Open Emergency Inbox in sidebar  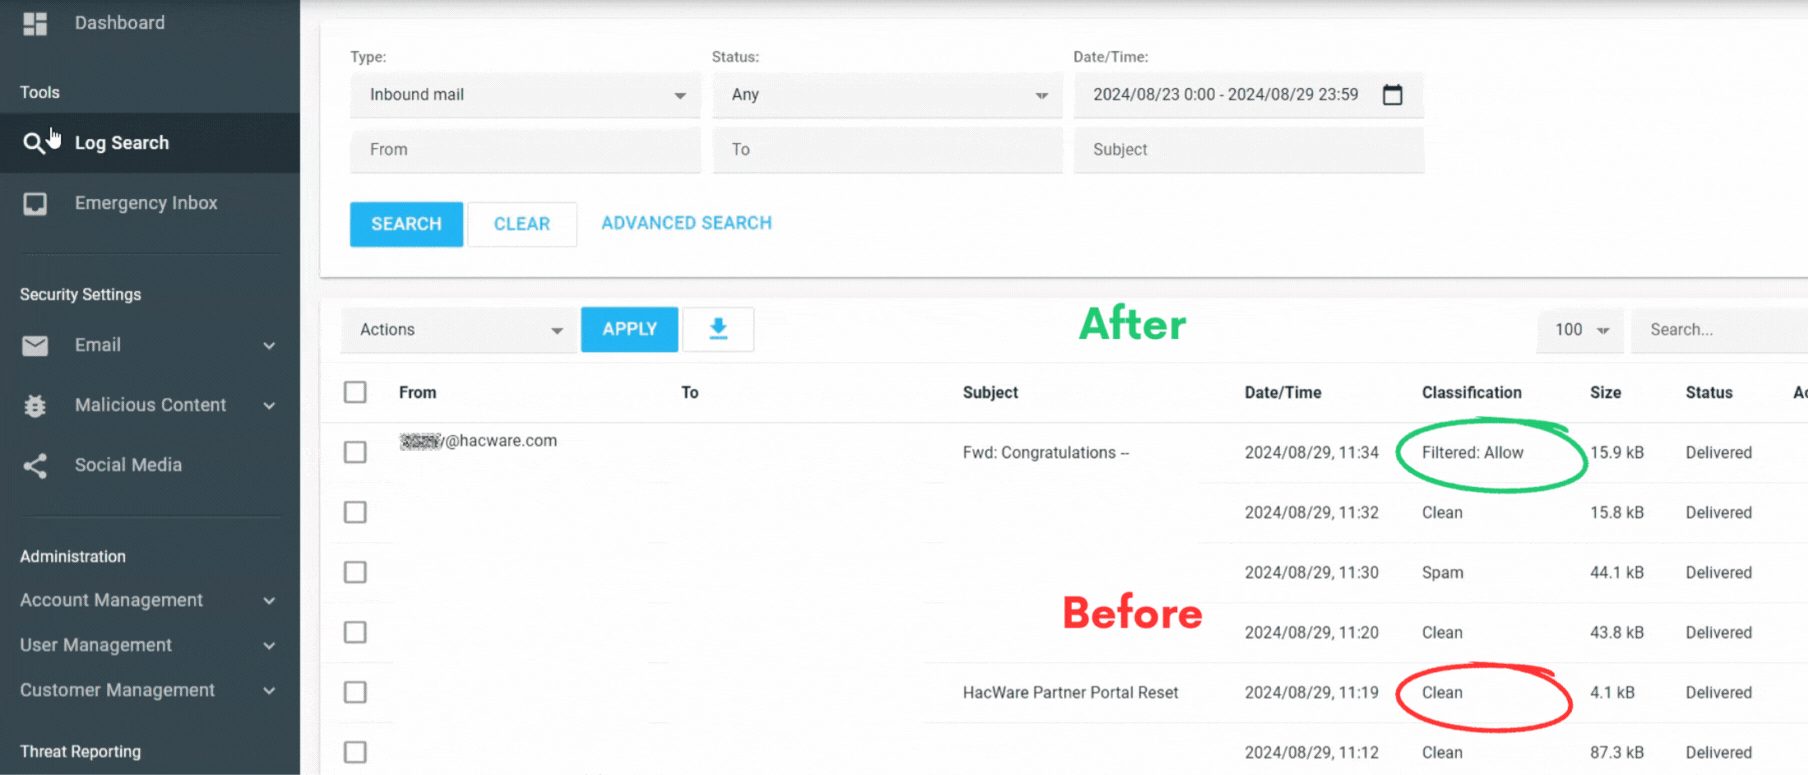point(146,203)
